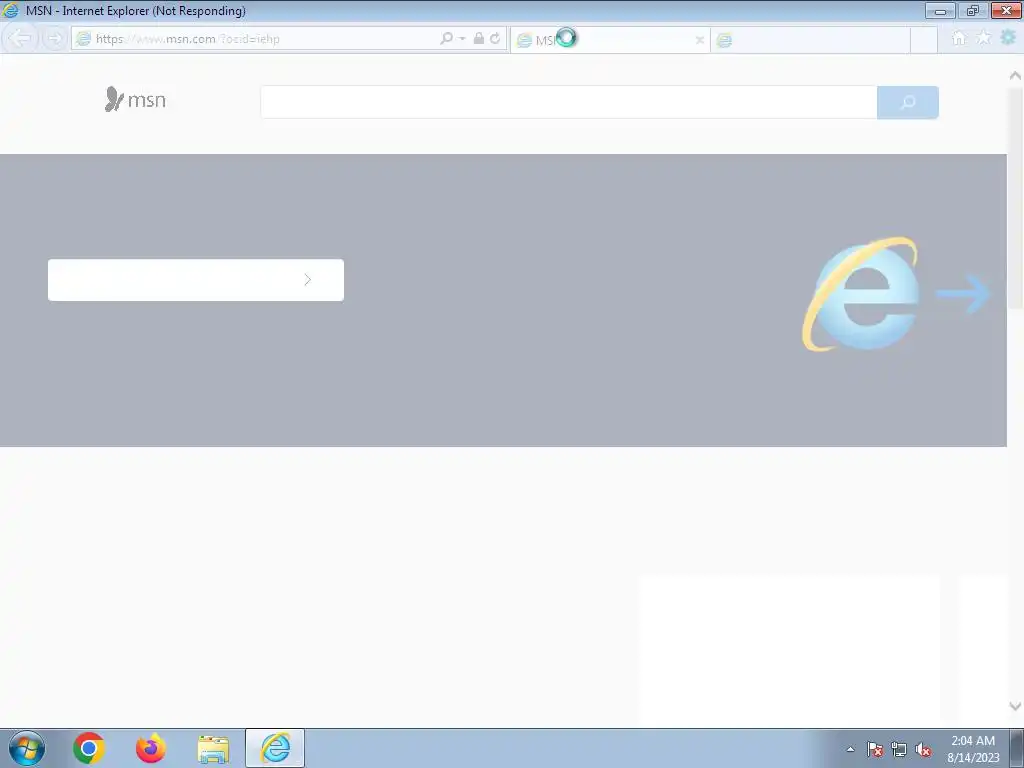This screenshot has height=768, width=1024.
Task: Click the Action Center flag tray icon
Action: pyautogui.click(x=875, y=749)
